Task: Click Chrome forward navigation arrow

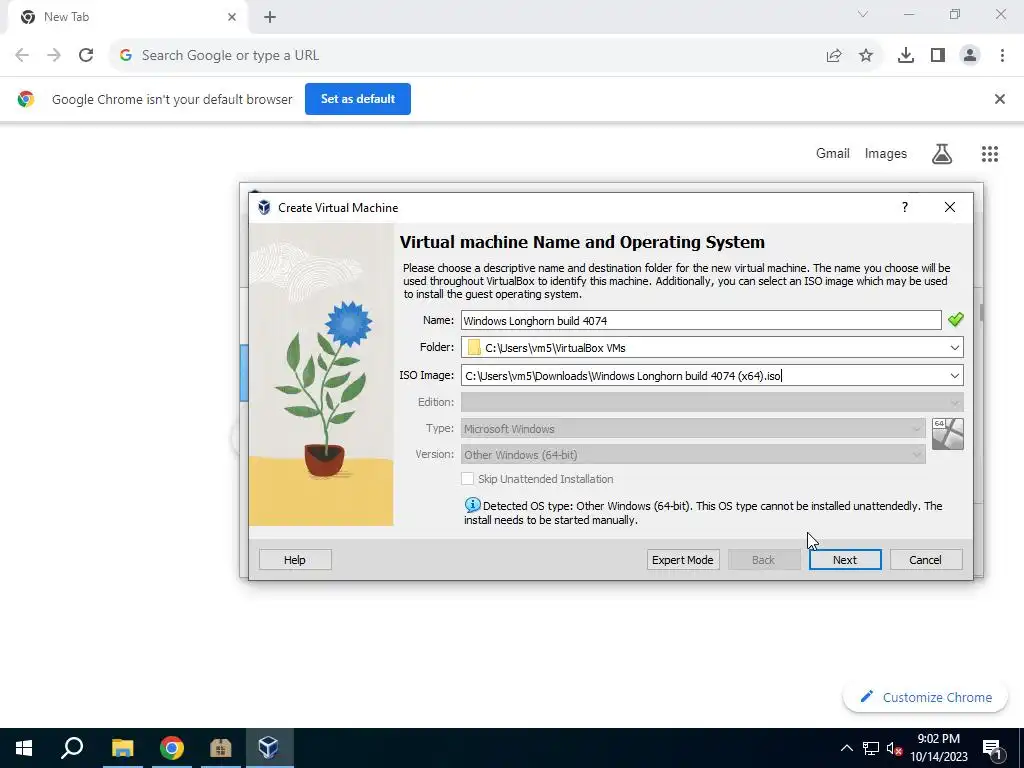Action: [x=54, y=56]
